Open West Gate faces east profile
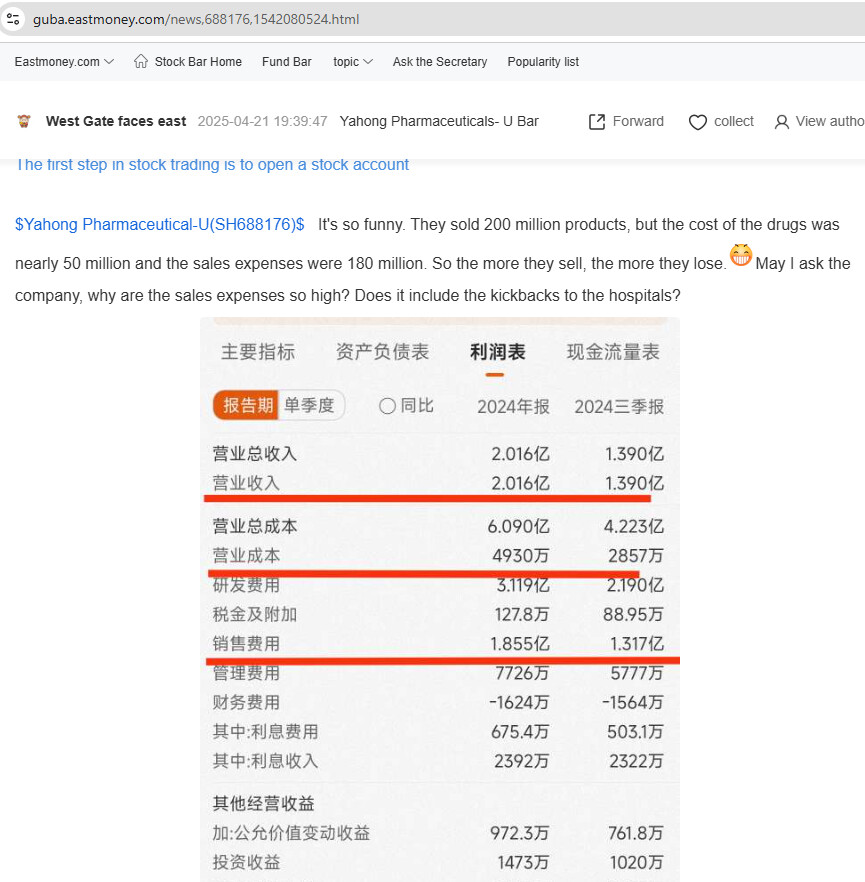 click(x=116, y=121)
